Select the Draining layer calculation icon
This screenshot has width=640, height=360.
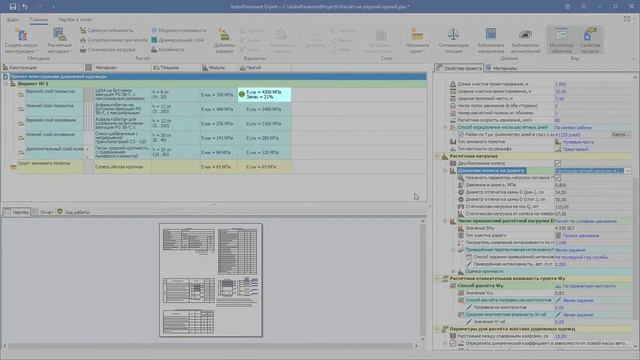coord(154,40)
